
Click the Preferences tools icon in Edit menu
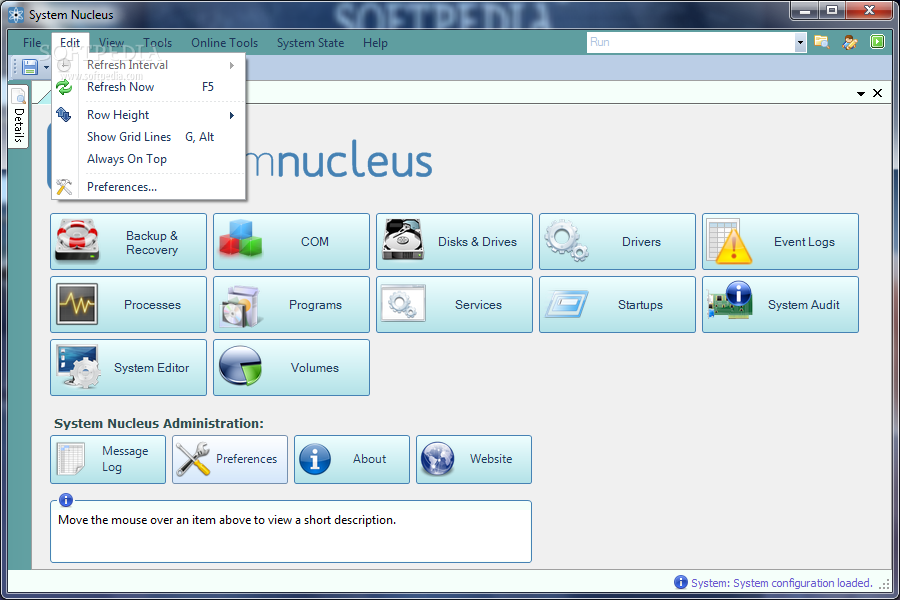(x=64, y=187)
